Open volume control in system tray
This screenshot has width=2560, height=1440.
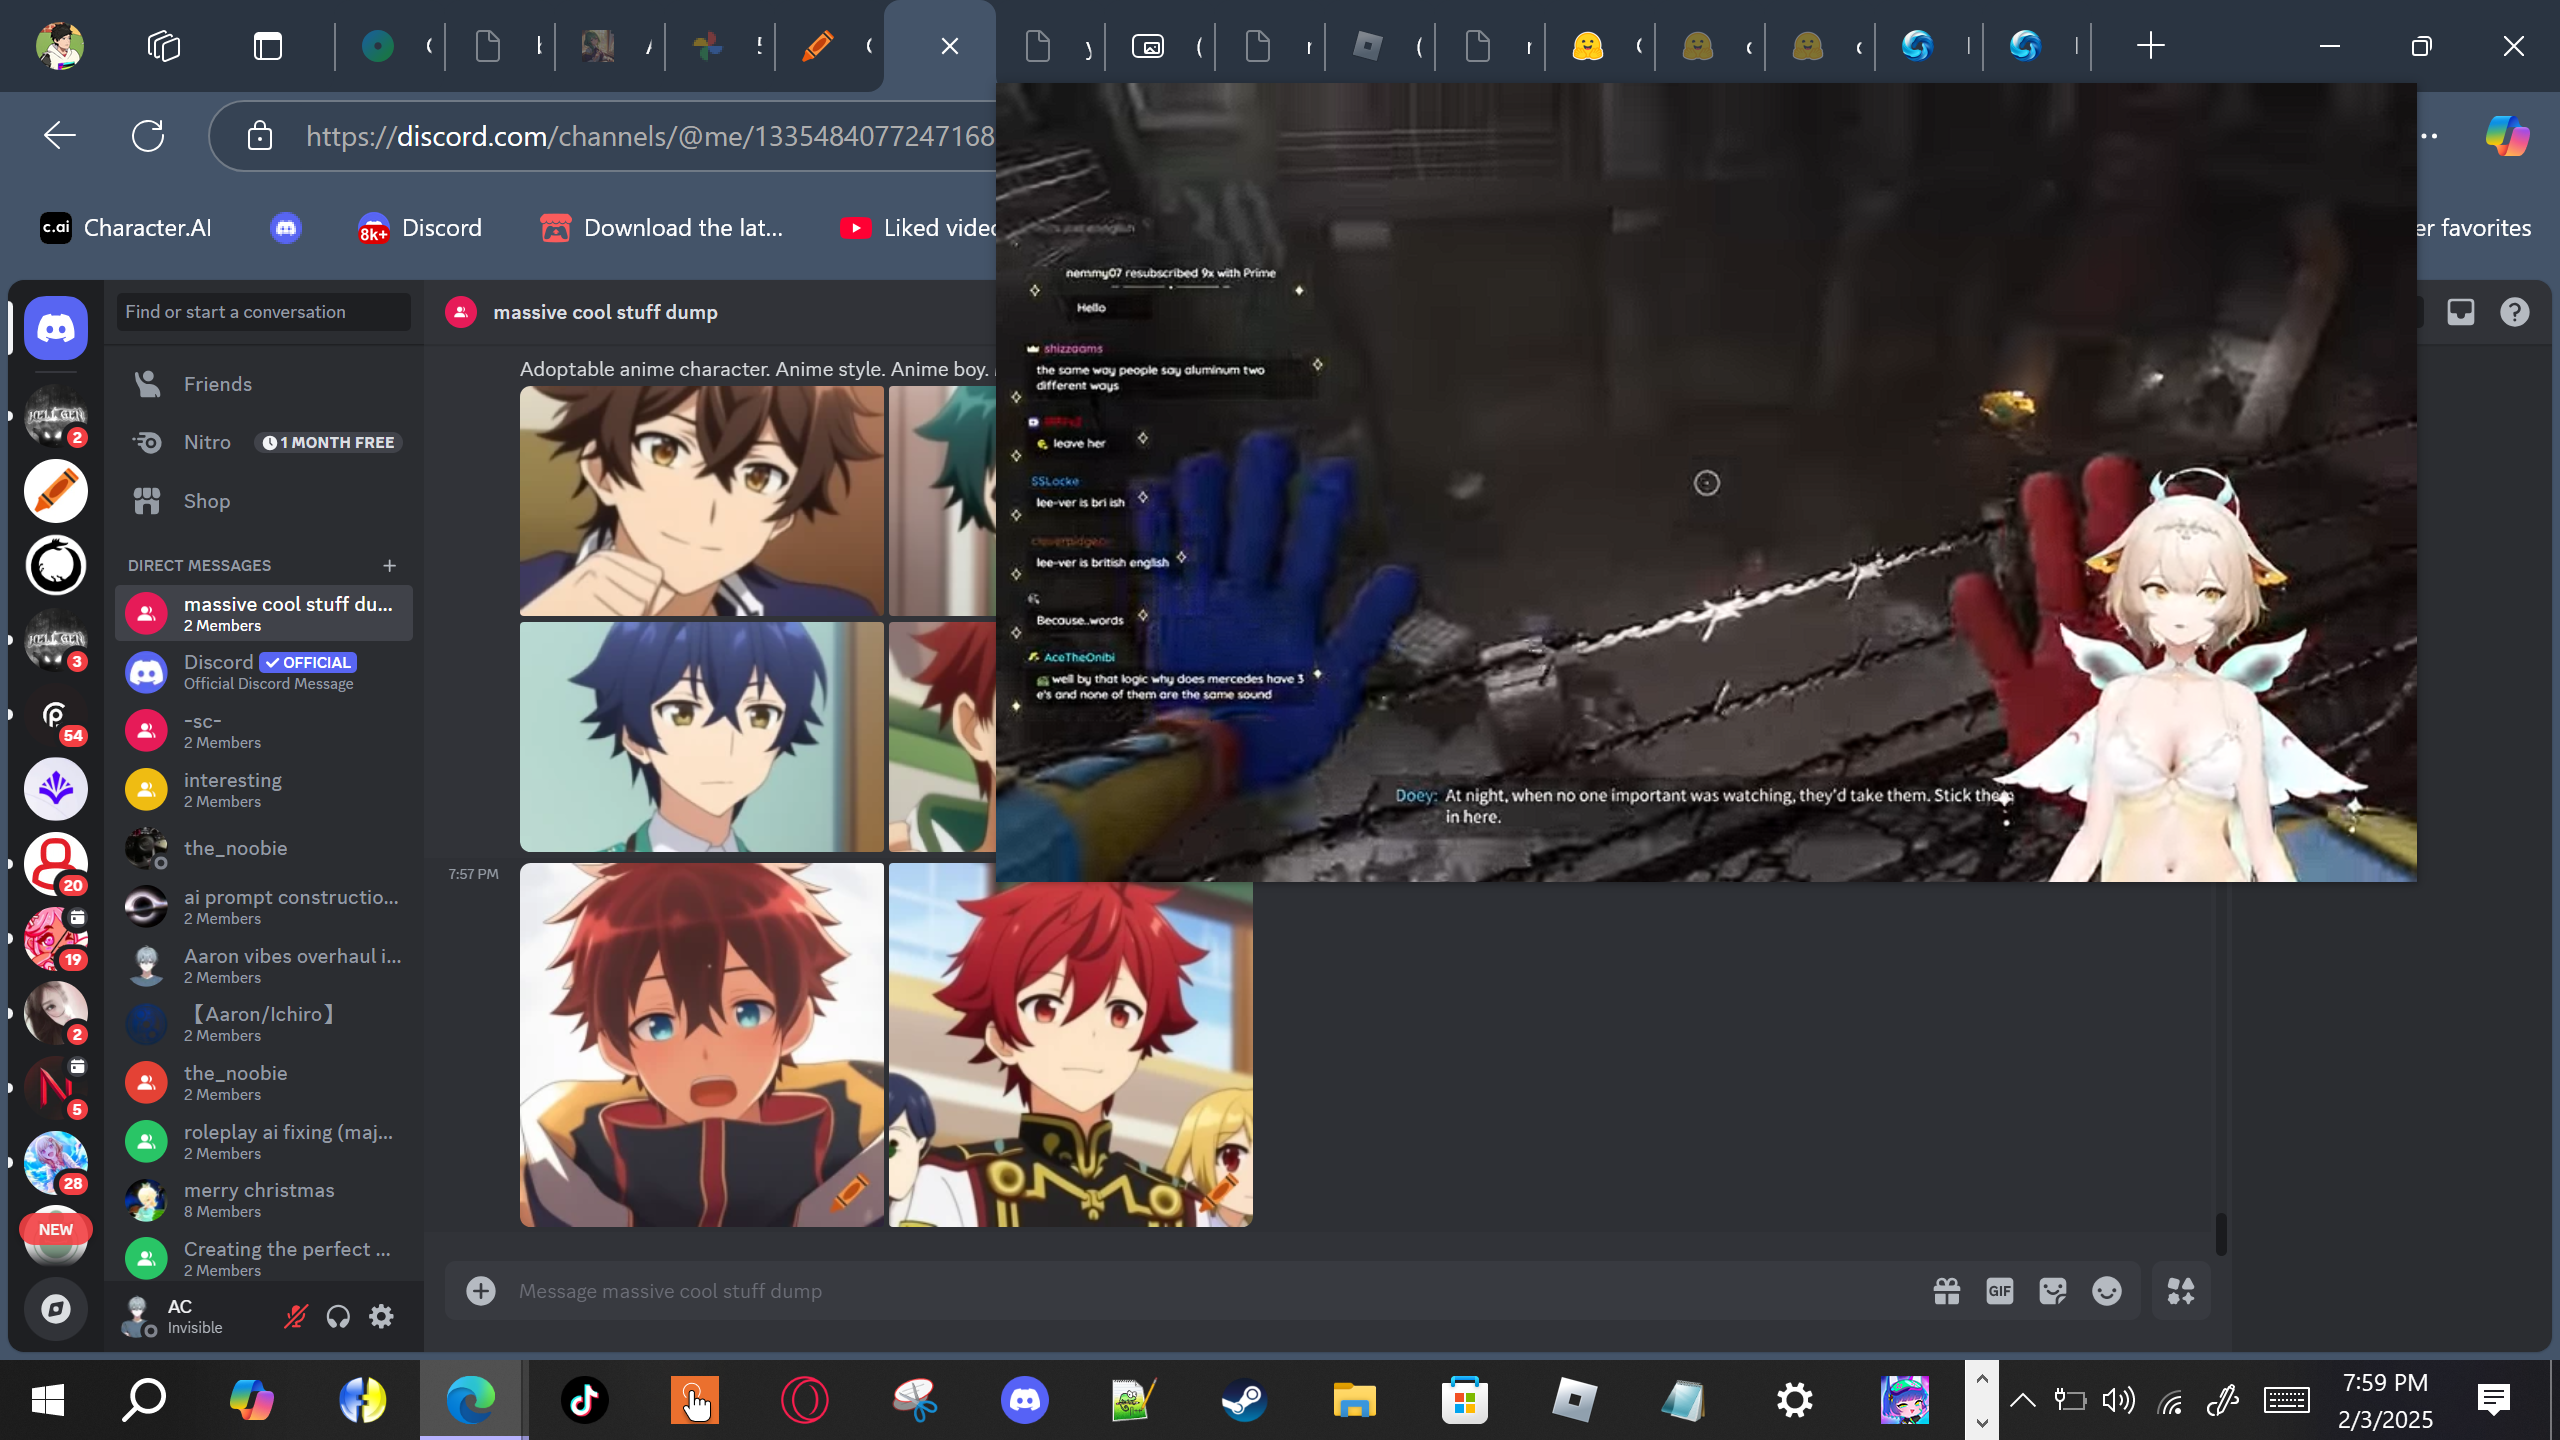coord(2118,1400)
